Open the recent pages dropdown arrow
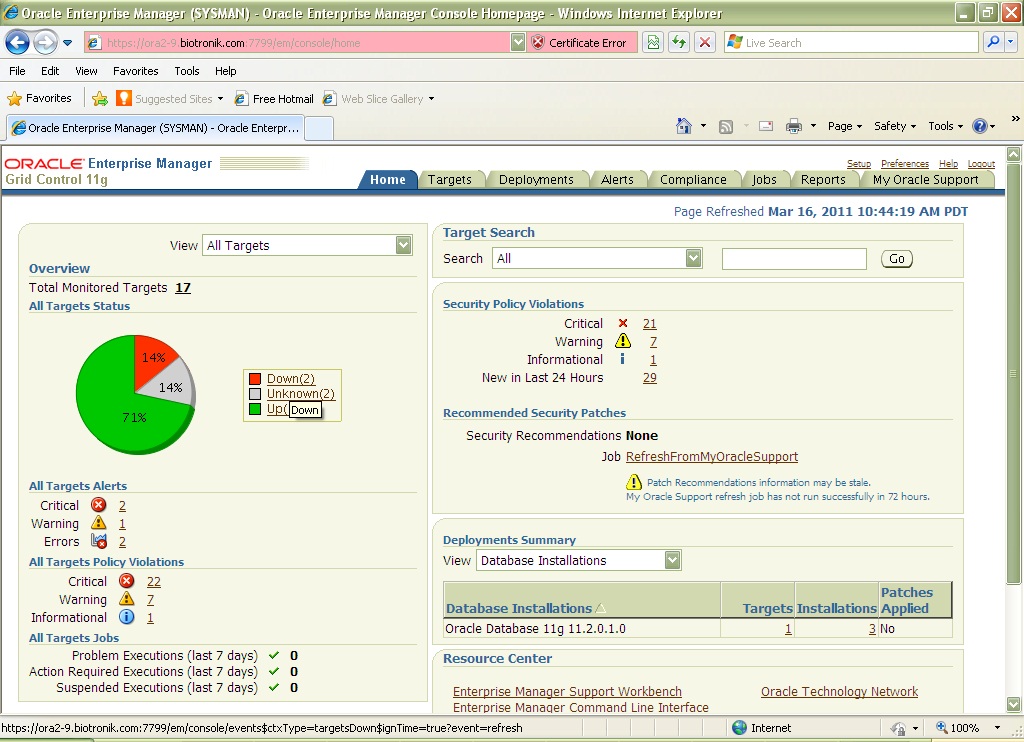 click(67, 43)
